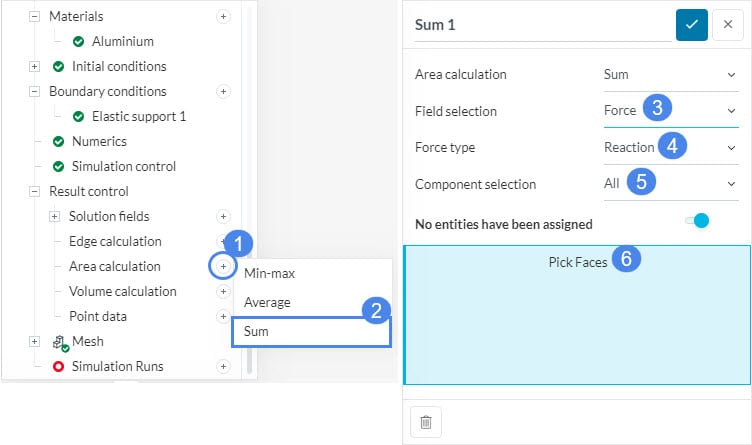Add a new Solution fields entry
Screen dimensions: 752x445
pyautogui.click(x=223, y=216)
